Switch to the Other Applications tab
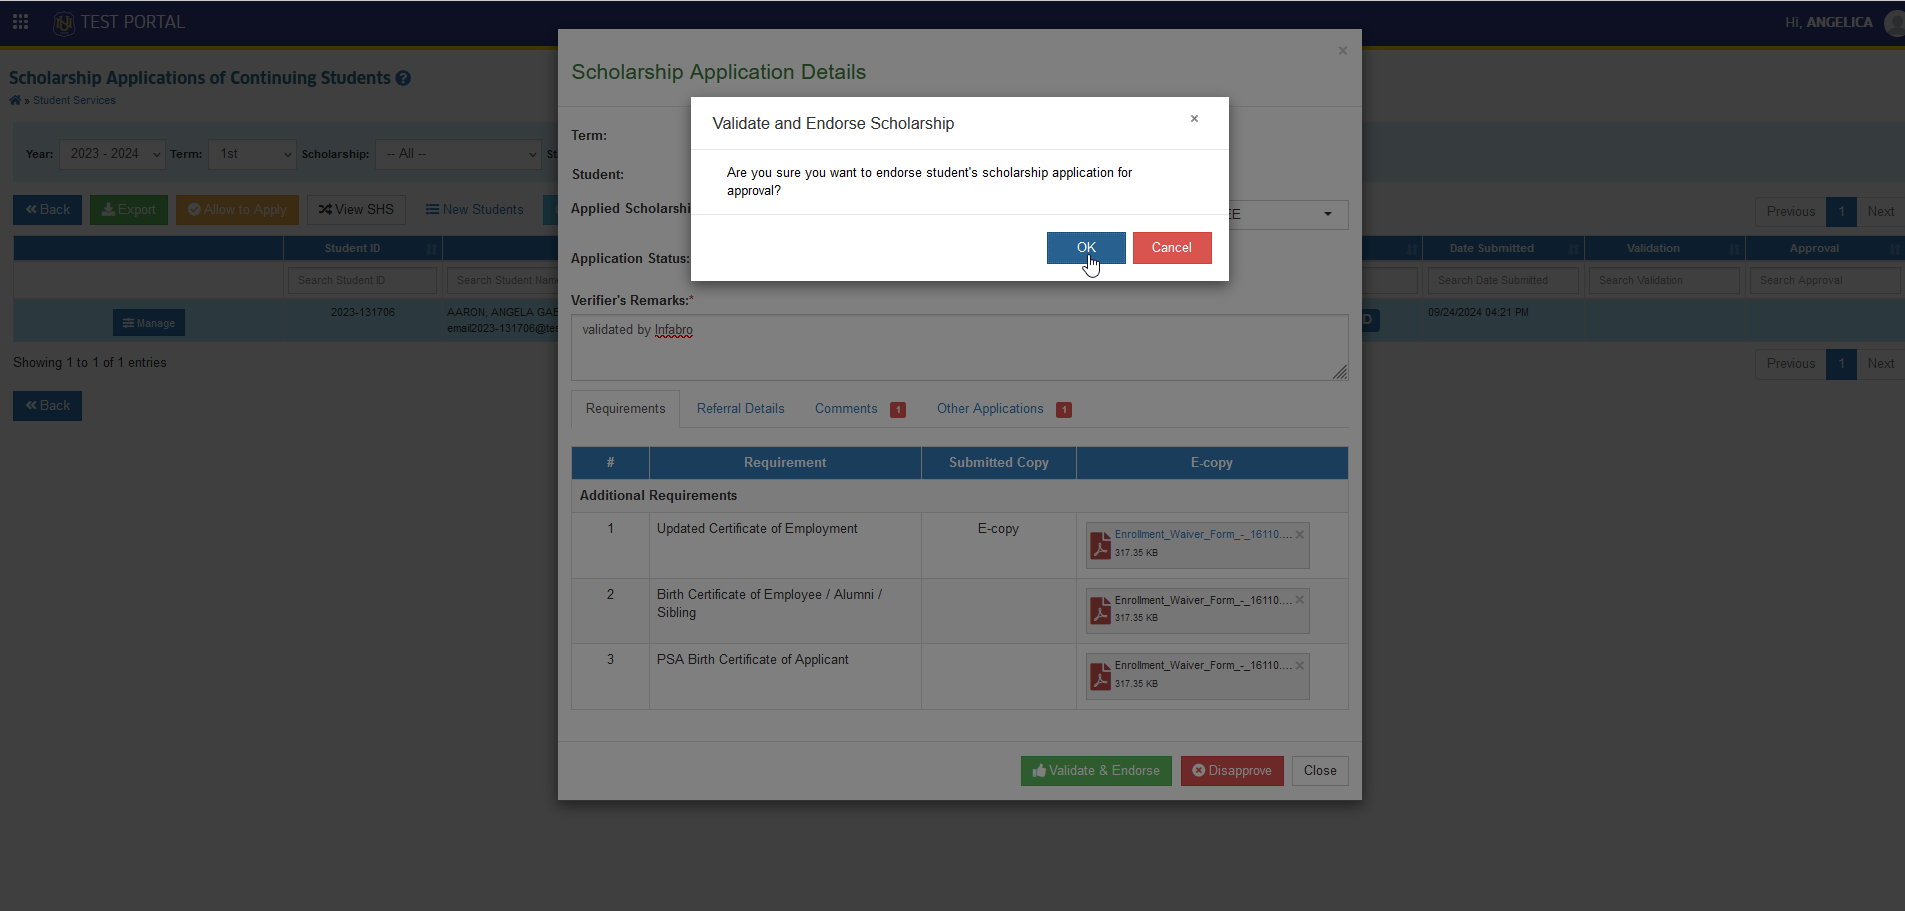The height and width of the screenshot is (911, 1905). 1003,409
